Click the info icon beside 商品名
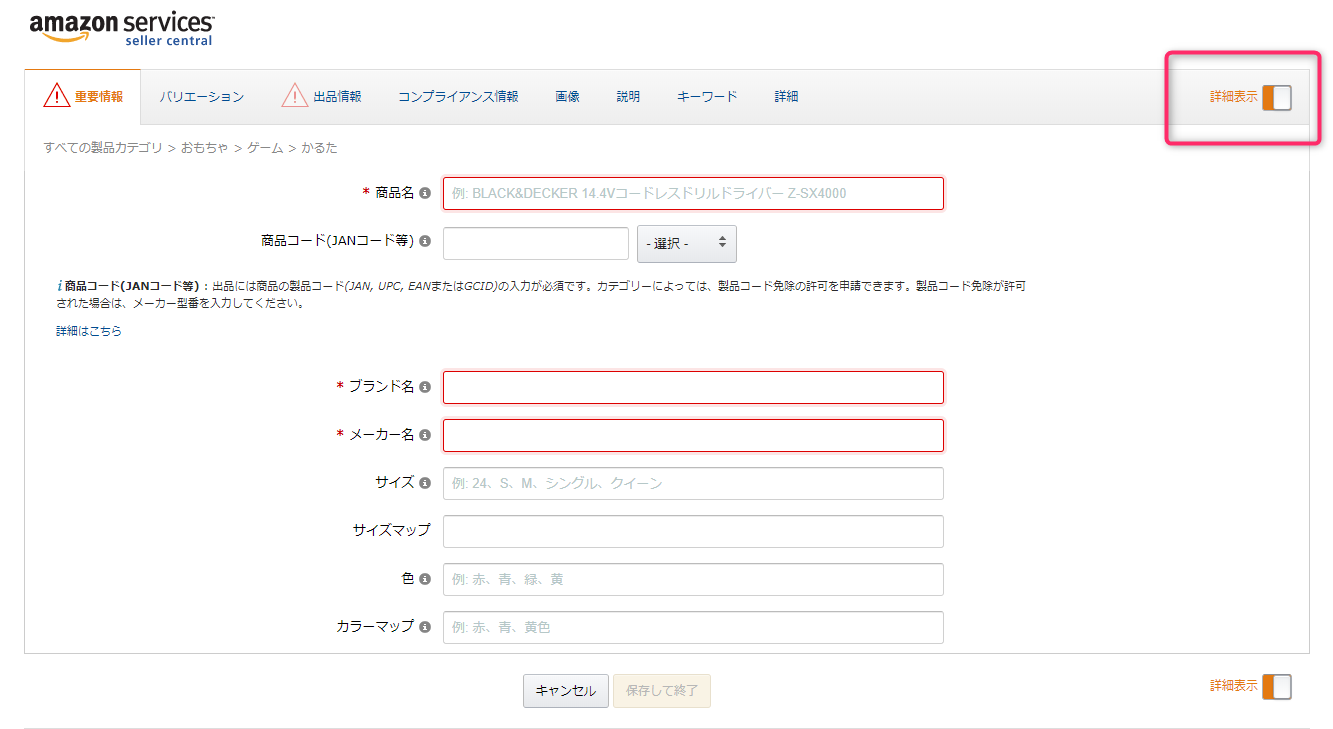Image resolution: width=1333 pixels, height=729 pixels. coord(425,193)
